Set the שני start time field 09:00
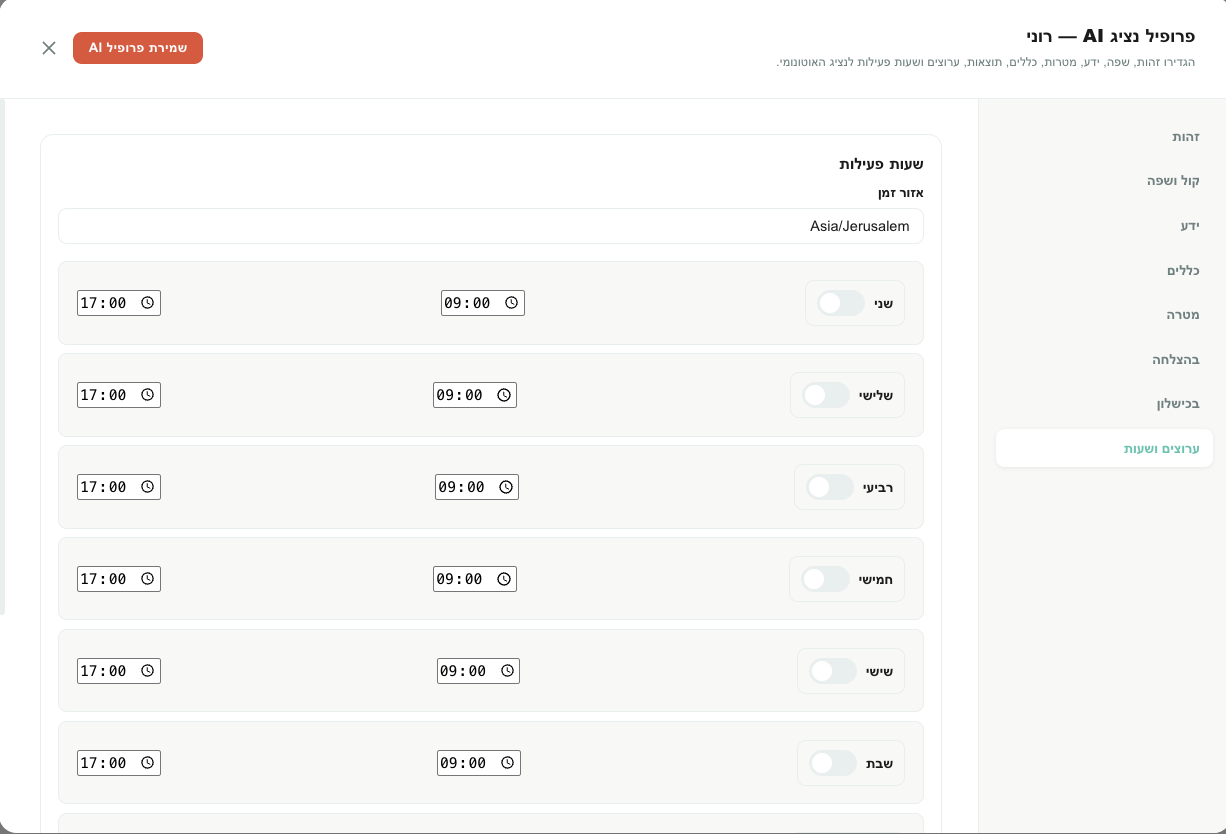Viewport: 1226px width, 834px height. (x=483, y=303)
